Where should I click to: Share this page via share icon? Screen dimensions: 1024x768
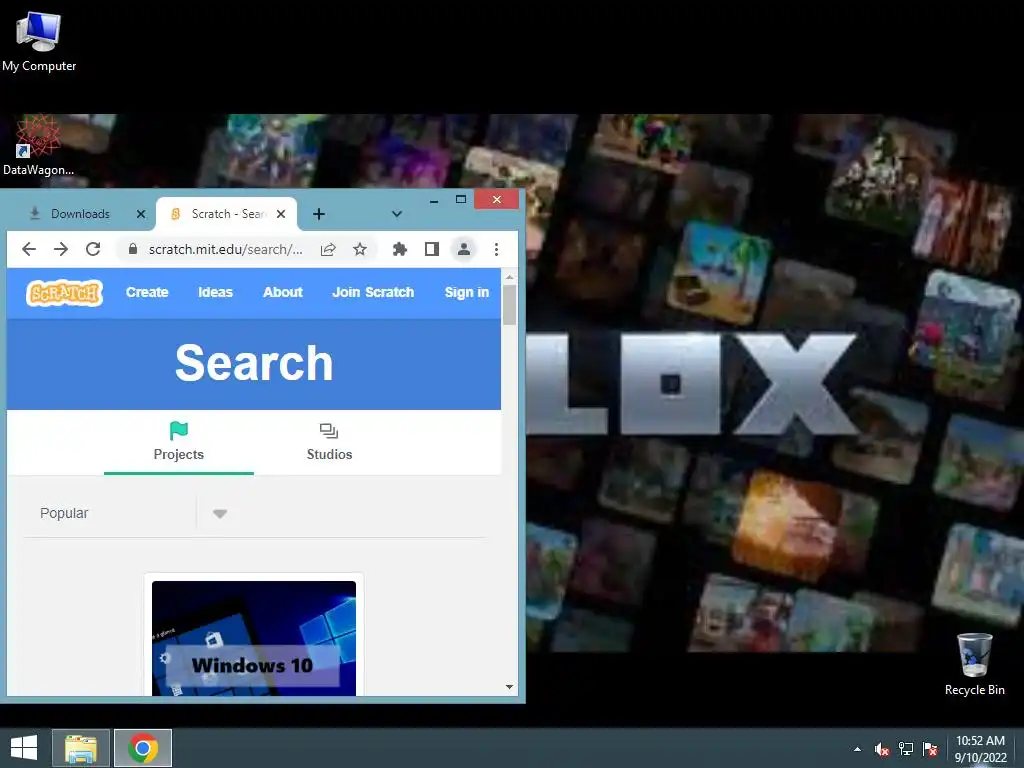coord(328,249)
